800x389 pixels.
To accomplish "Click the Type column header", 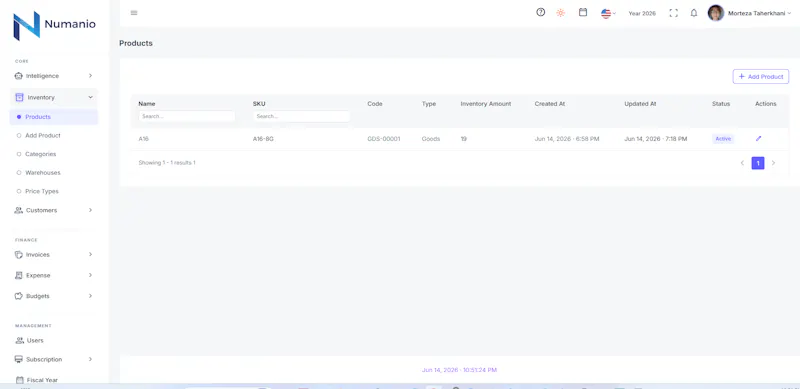I will [429, 104].
